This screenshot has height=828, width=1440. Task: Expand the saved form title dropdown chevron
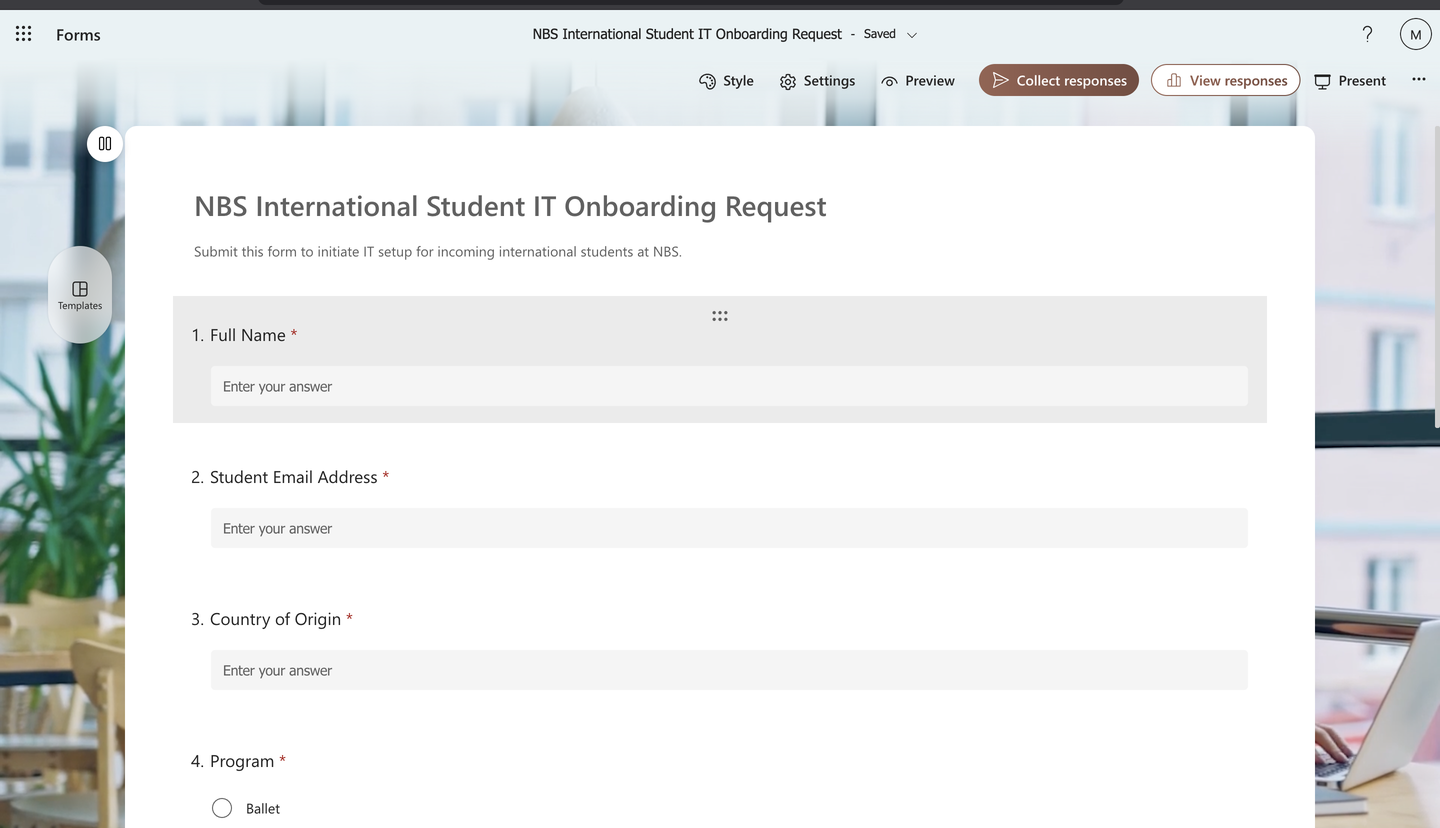coord(912,35)
